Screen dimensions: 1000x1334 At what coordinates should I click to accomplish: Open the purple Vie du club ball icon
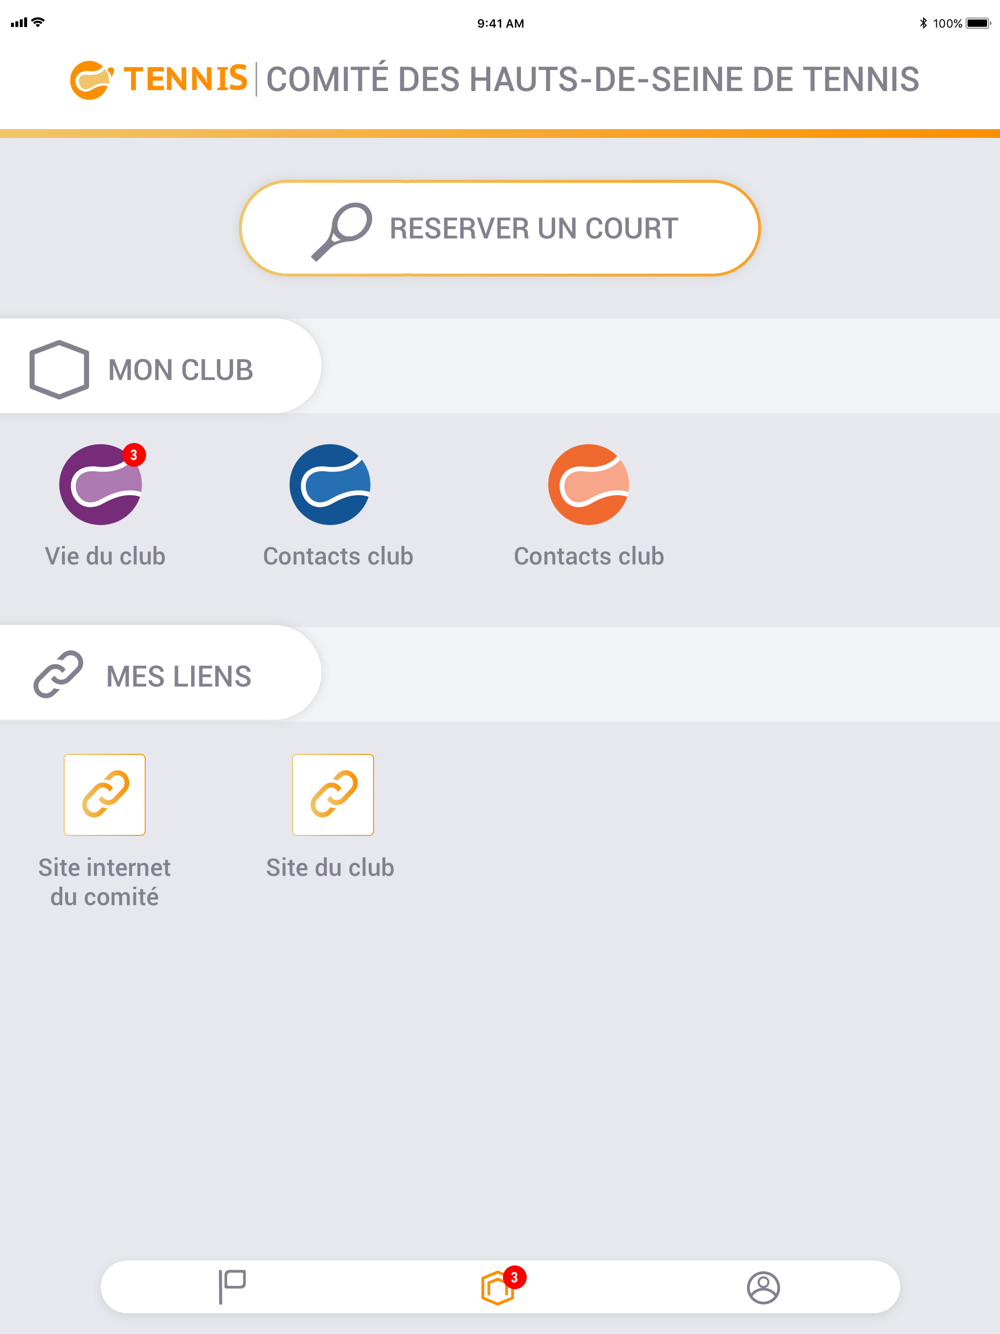tap(101, 485)
